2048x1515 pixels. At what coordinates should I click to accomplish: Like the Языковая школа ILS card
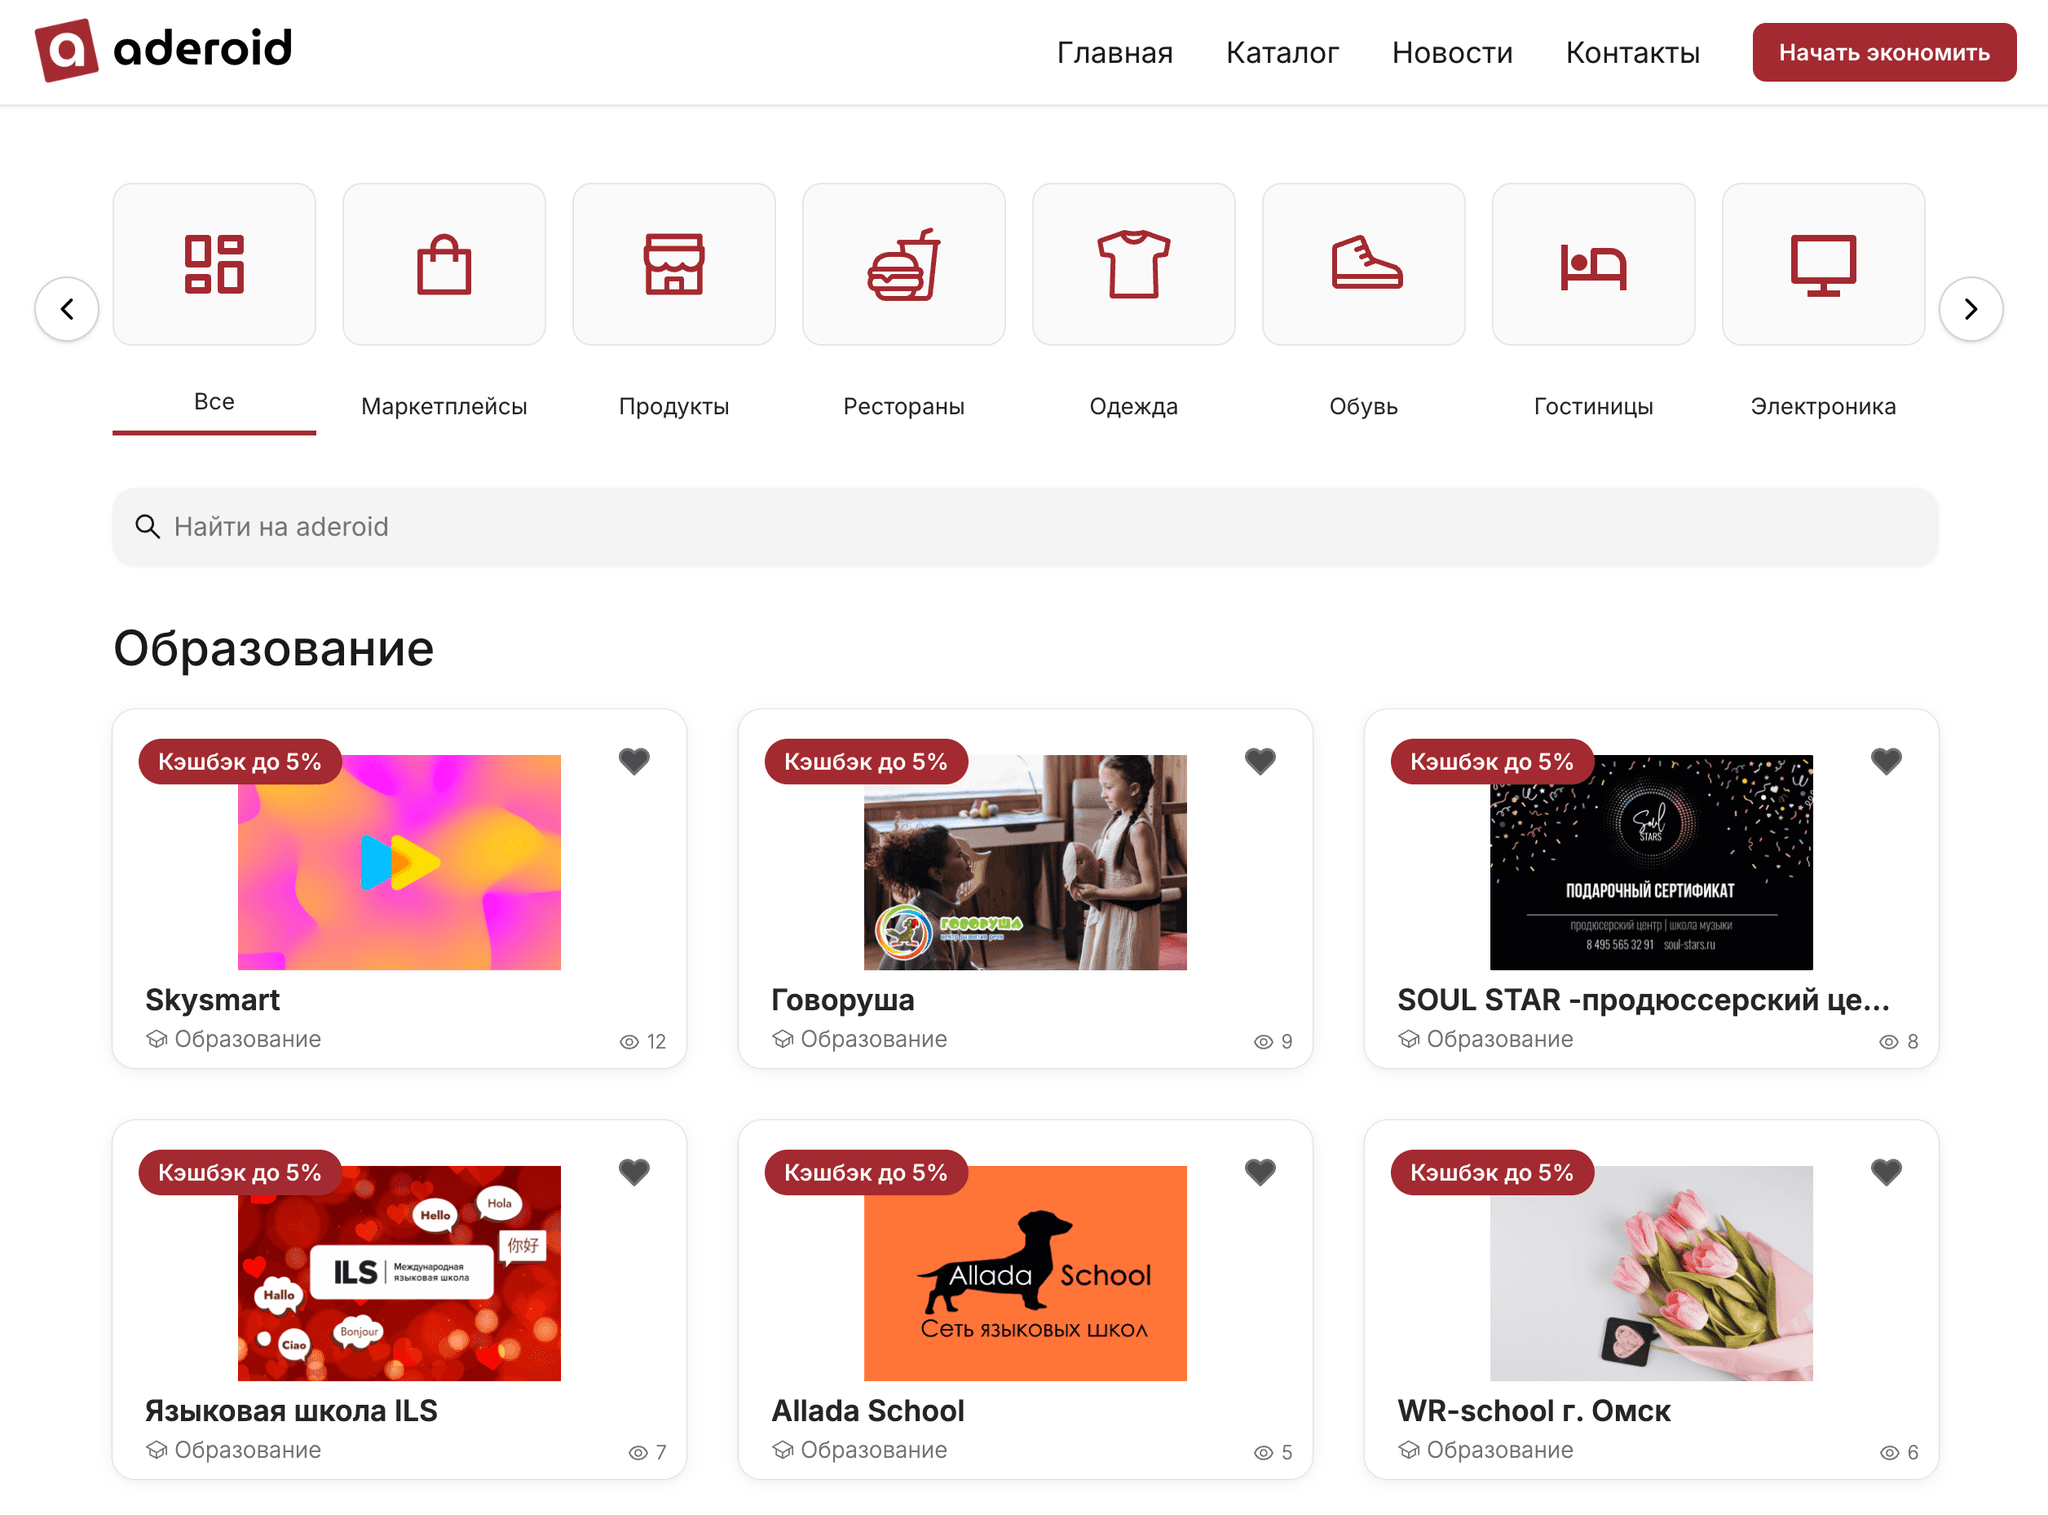[634, 1172]
